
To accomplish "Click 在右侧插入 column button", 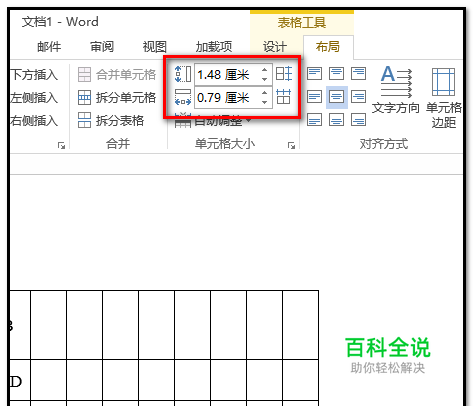I will [34, 121].
